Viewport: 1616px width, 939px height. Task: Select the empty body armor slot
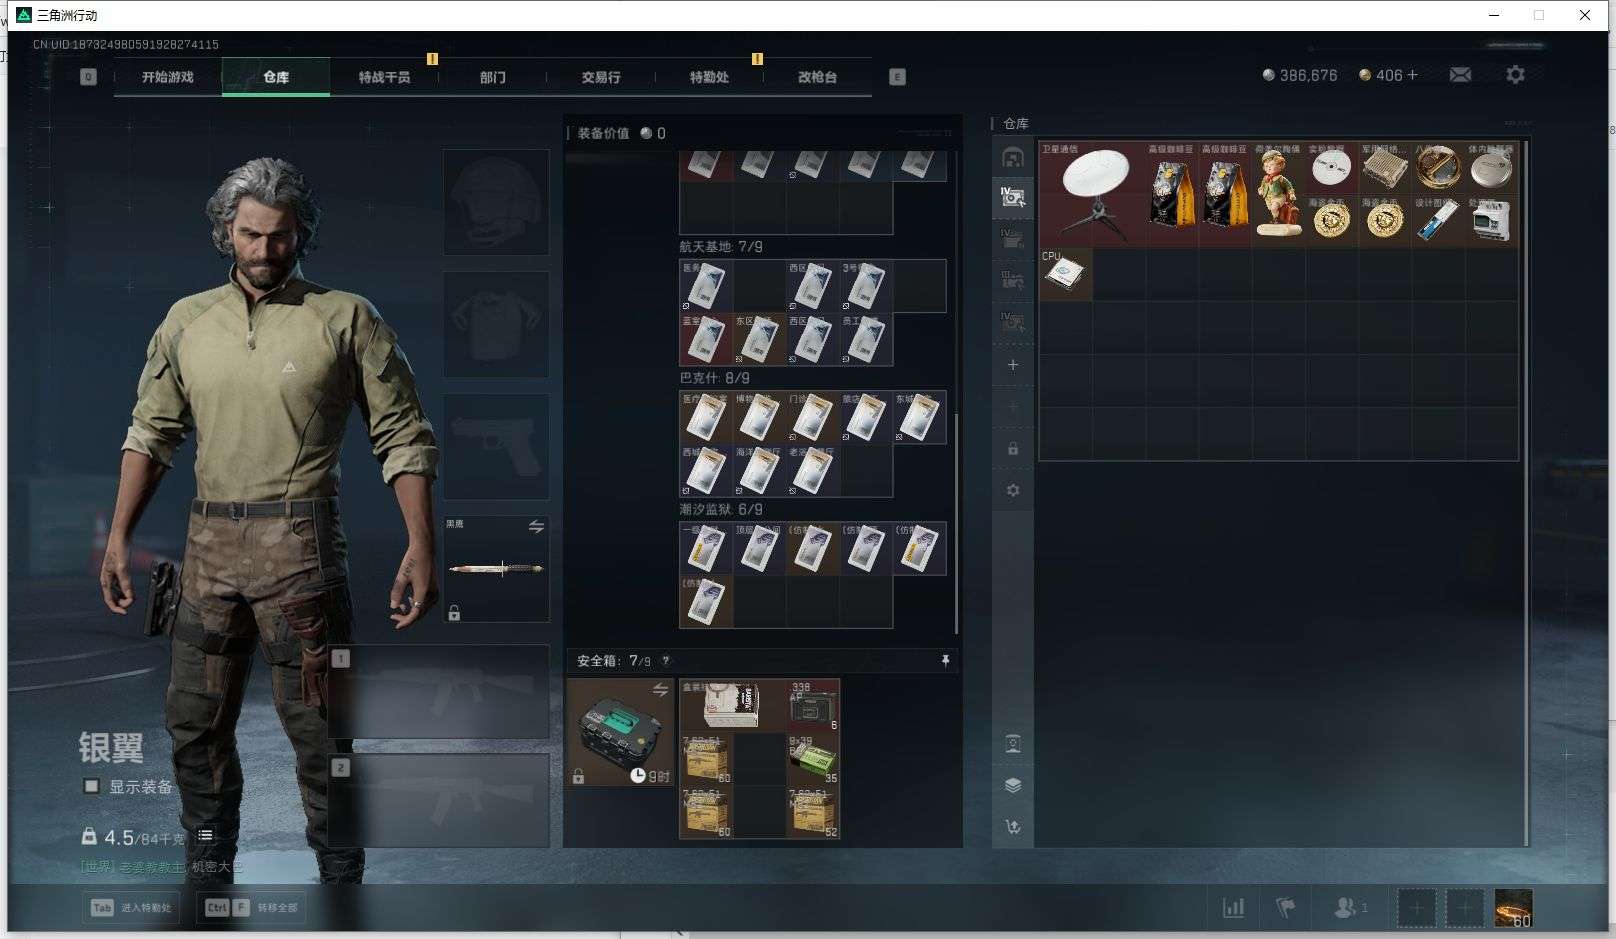pos(496,324)
